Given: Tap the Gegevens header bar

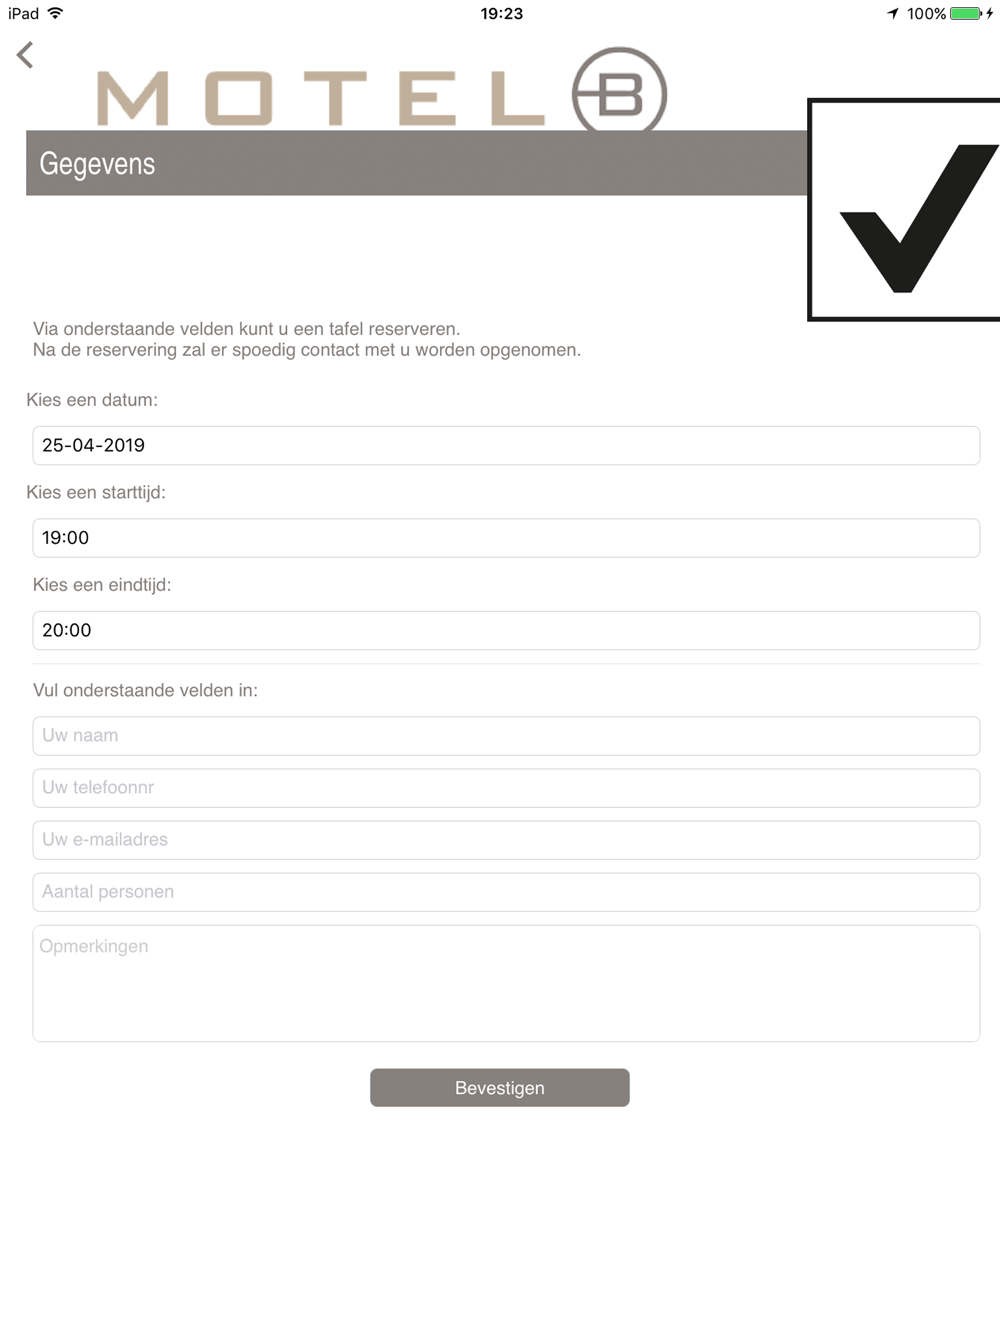Looking at the screenshot, I should 416,163.
